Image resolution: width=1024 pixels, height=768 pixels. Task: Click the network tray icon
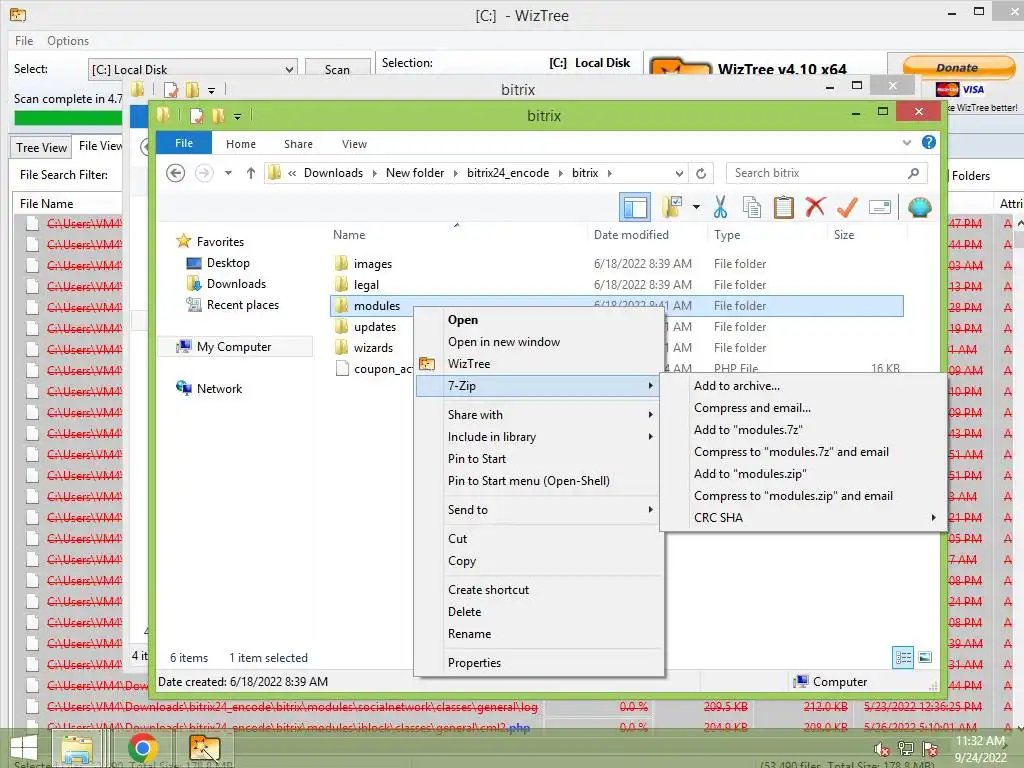[x=906, y=749]
